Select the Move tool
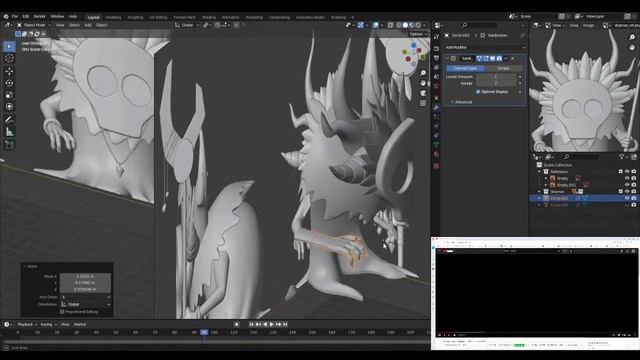The image size is (640, 360). point(9,71)
